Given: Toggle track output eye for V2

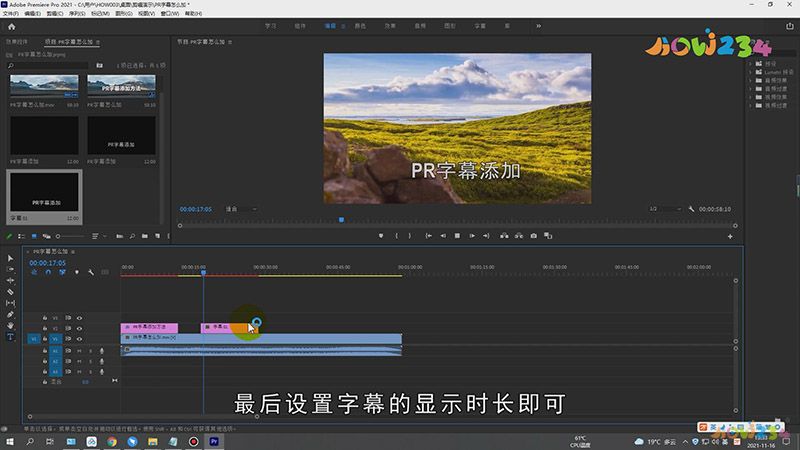Looking at the screenshot, I should (79, 329).
